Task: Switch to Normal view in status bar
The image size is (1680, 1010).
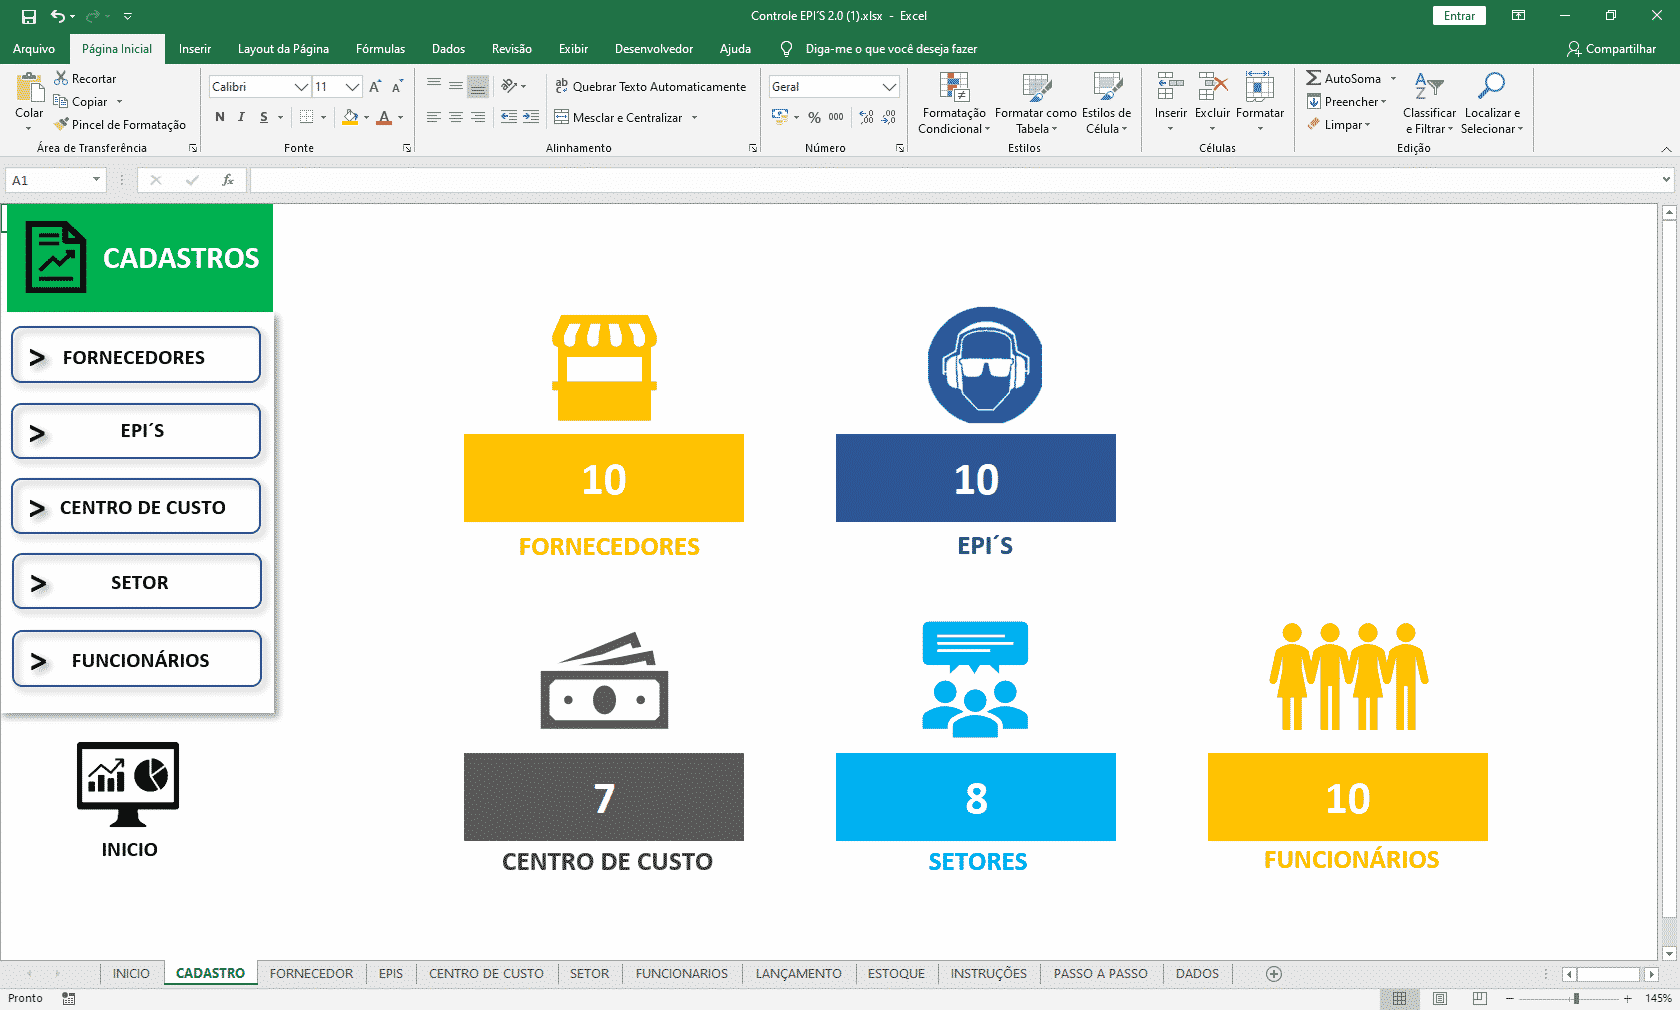Action: [1399, 998]
